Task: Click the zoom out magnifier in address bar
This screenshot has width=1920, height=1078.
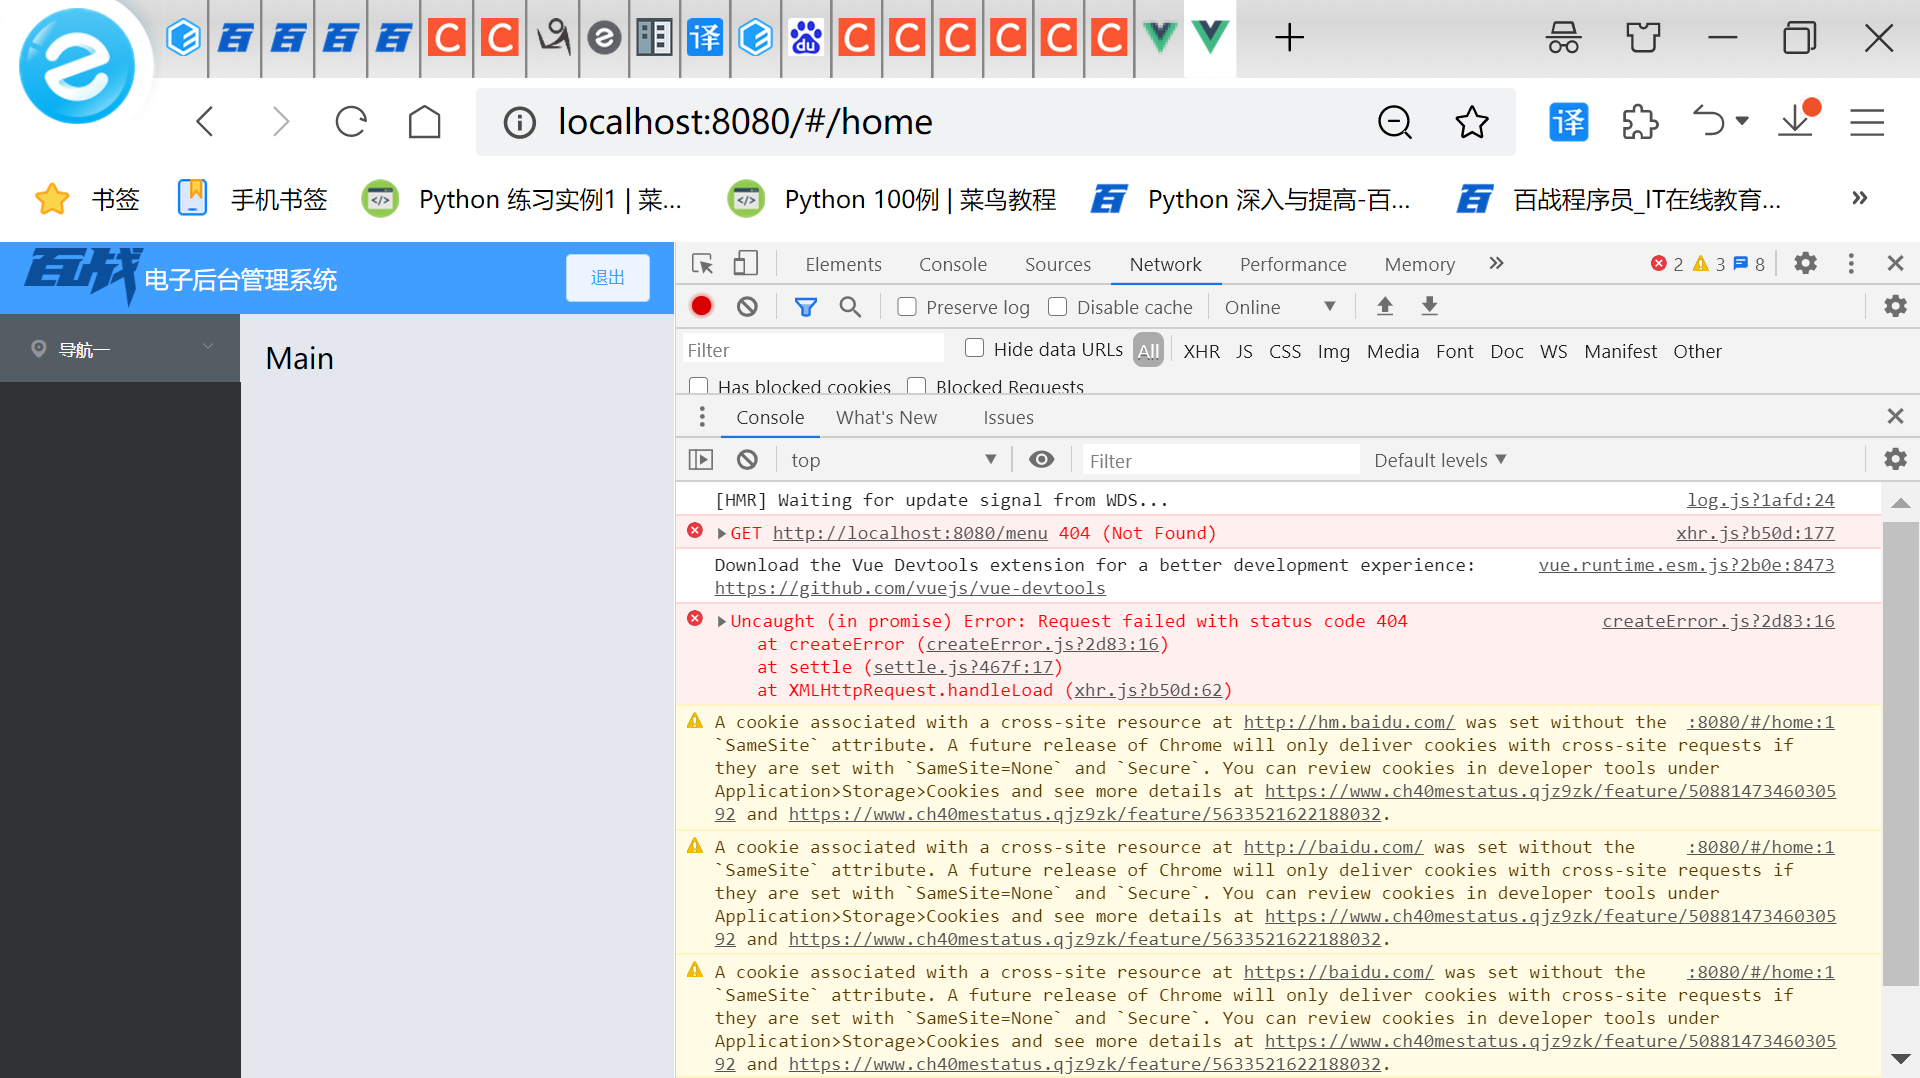Action: (1395, 122)
